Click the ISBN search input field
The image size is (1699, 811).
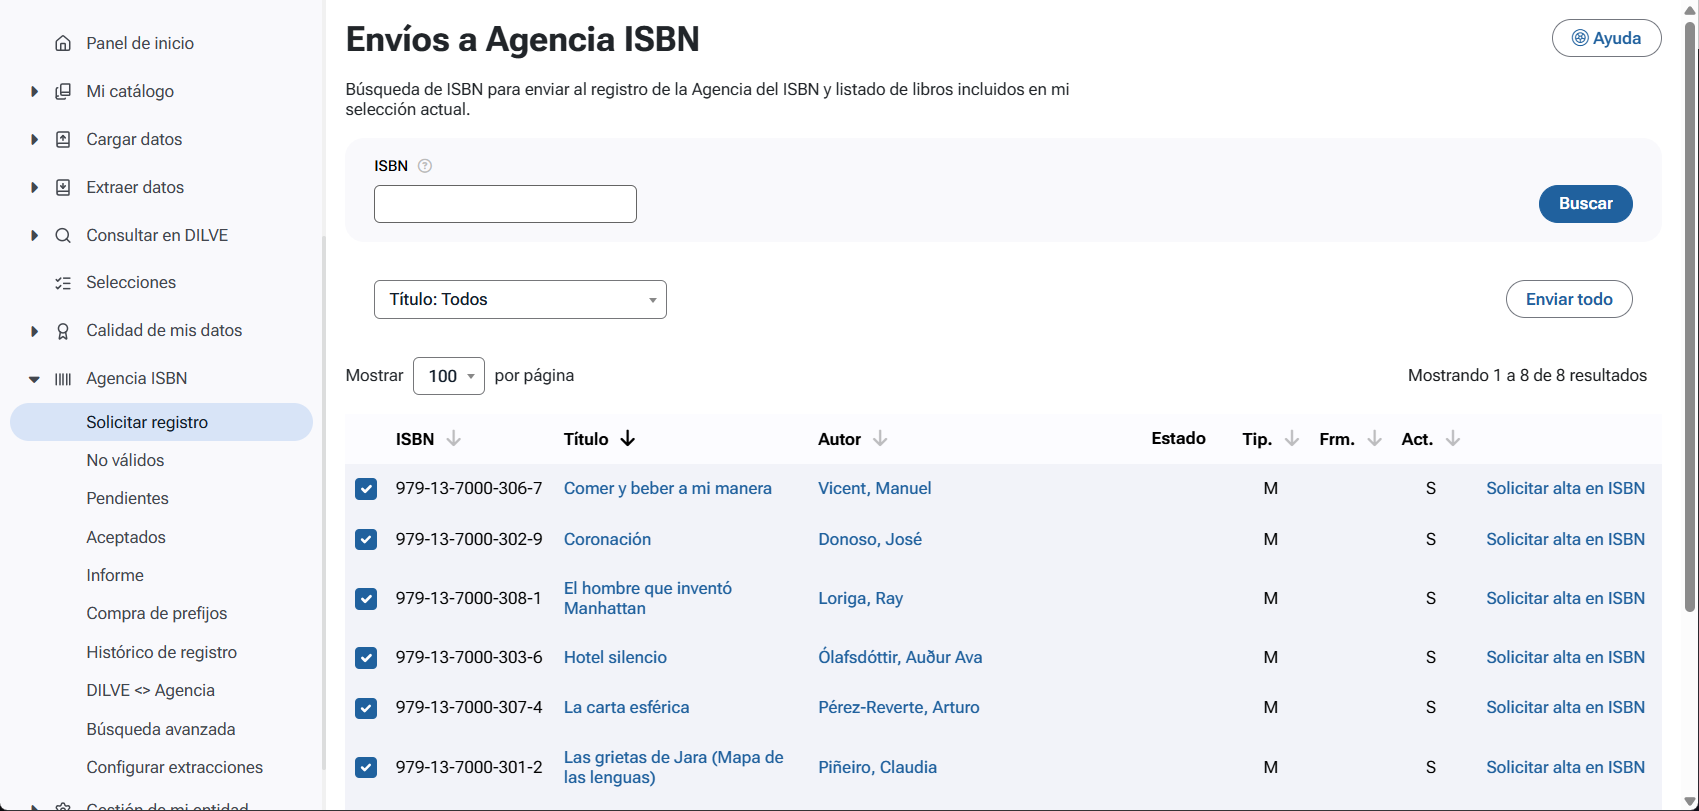click(x=505, y=204)
